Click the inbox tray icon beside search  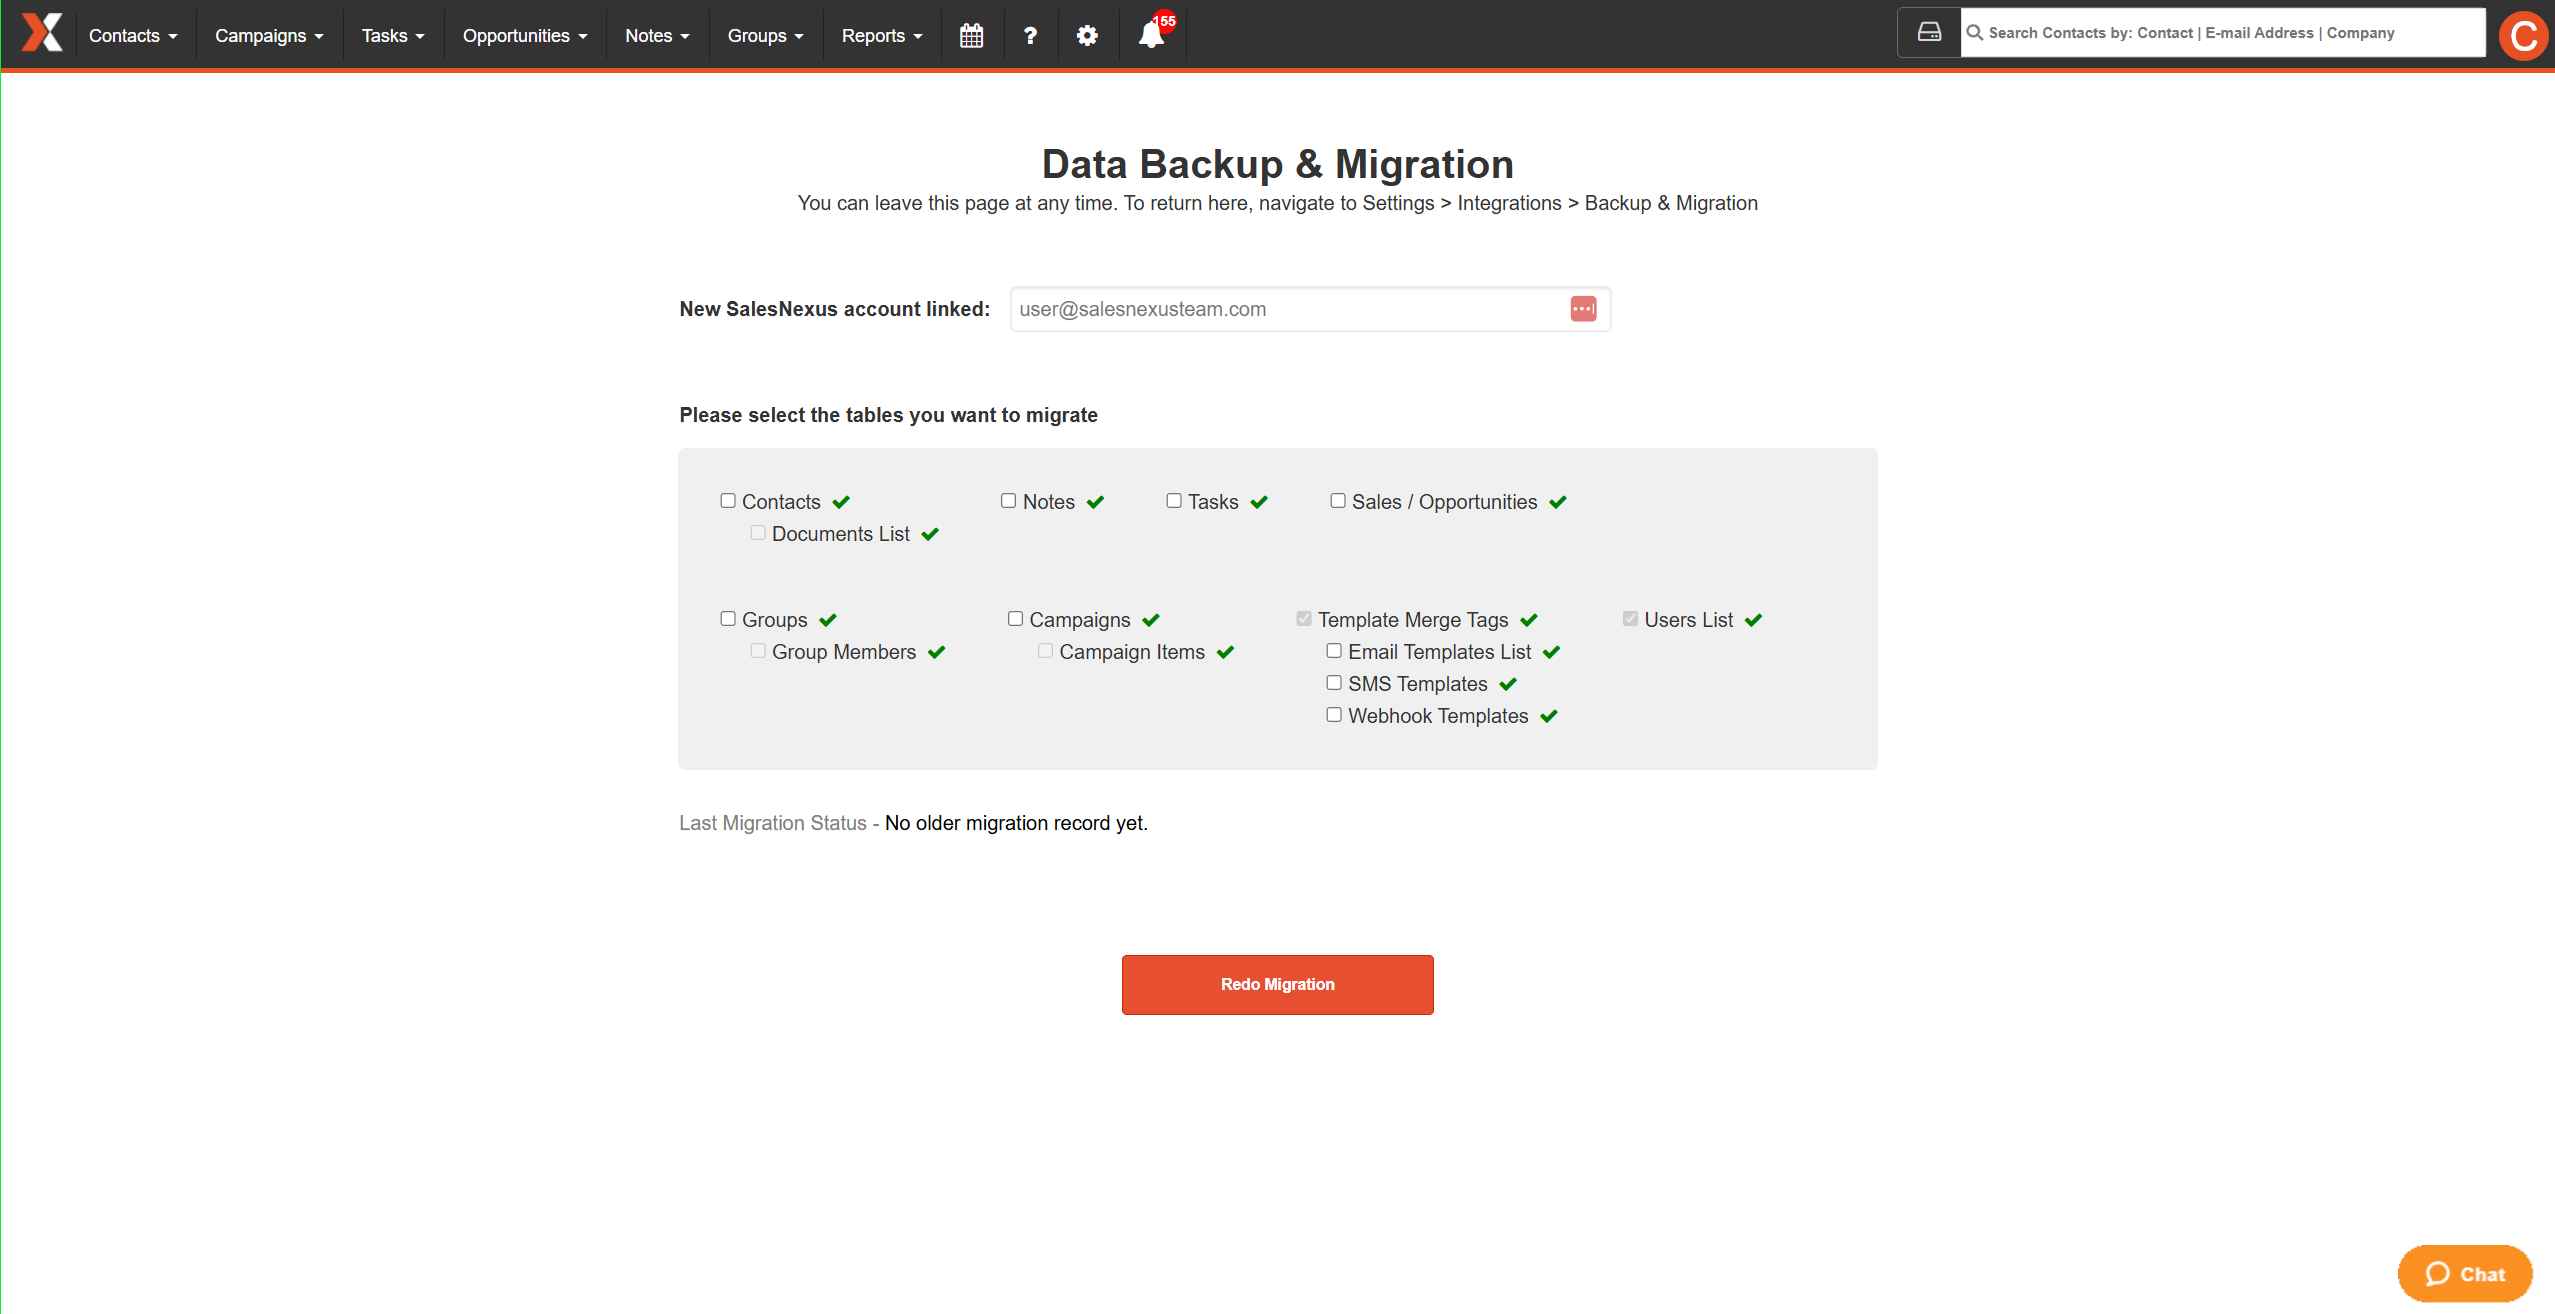[x=1929, y=33]
